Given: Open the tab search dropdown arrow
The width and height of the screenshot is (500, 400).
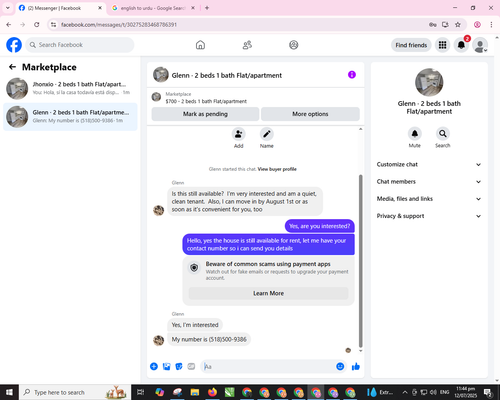Looking at the screenshot, I should [8, 8].
